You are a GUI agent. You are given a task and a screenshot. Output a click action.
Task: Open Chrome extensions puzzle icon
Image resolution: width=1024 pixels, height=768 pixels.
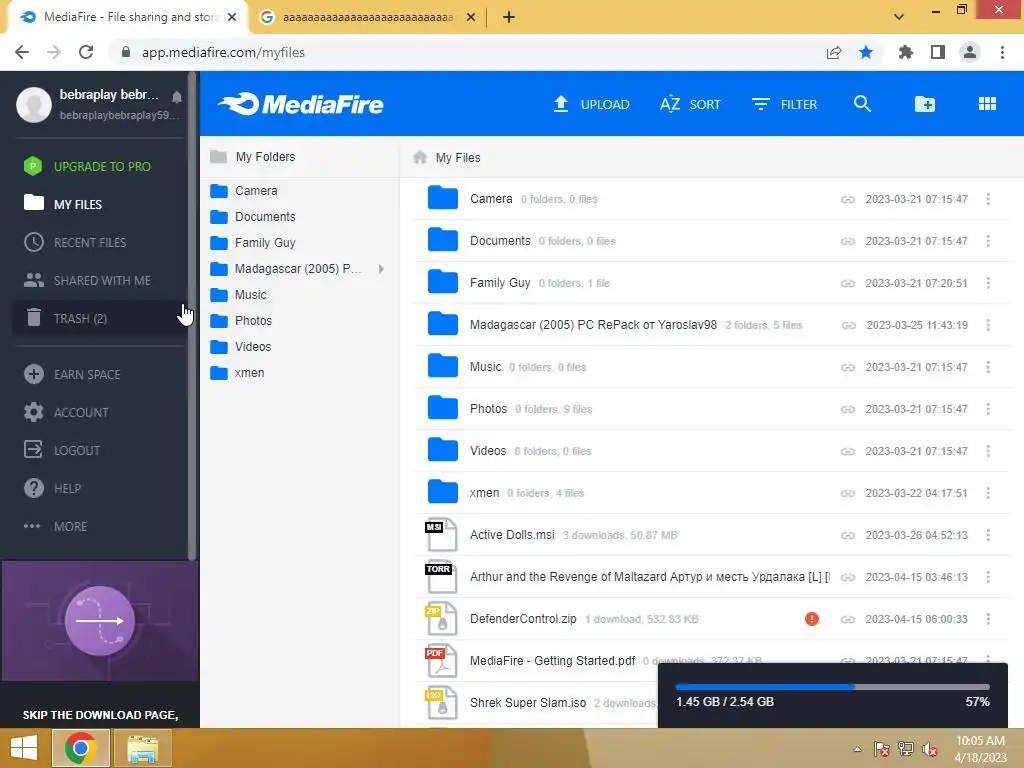[906, 52]
